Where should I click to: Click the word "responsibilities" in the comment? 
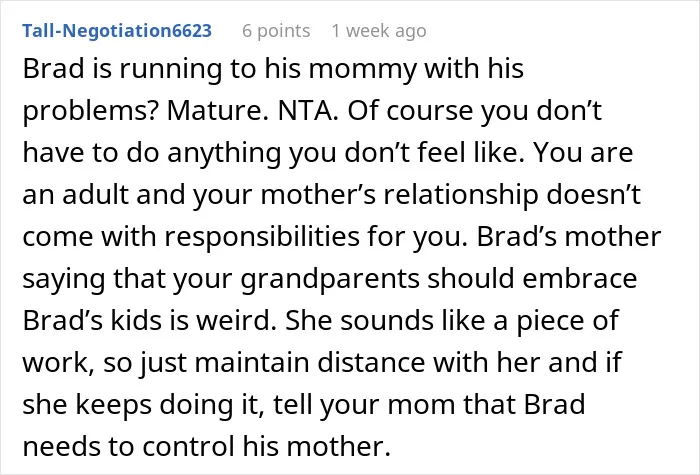point(262,237)
